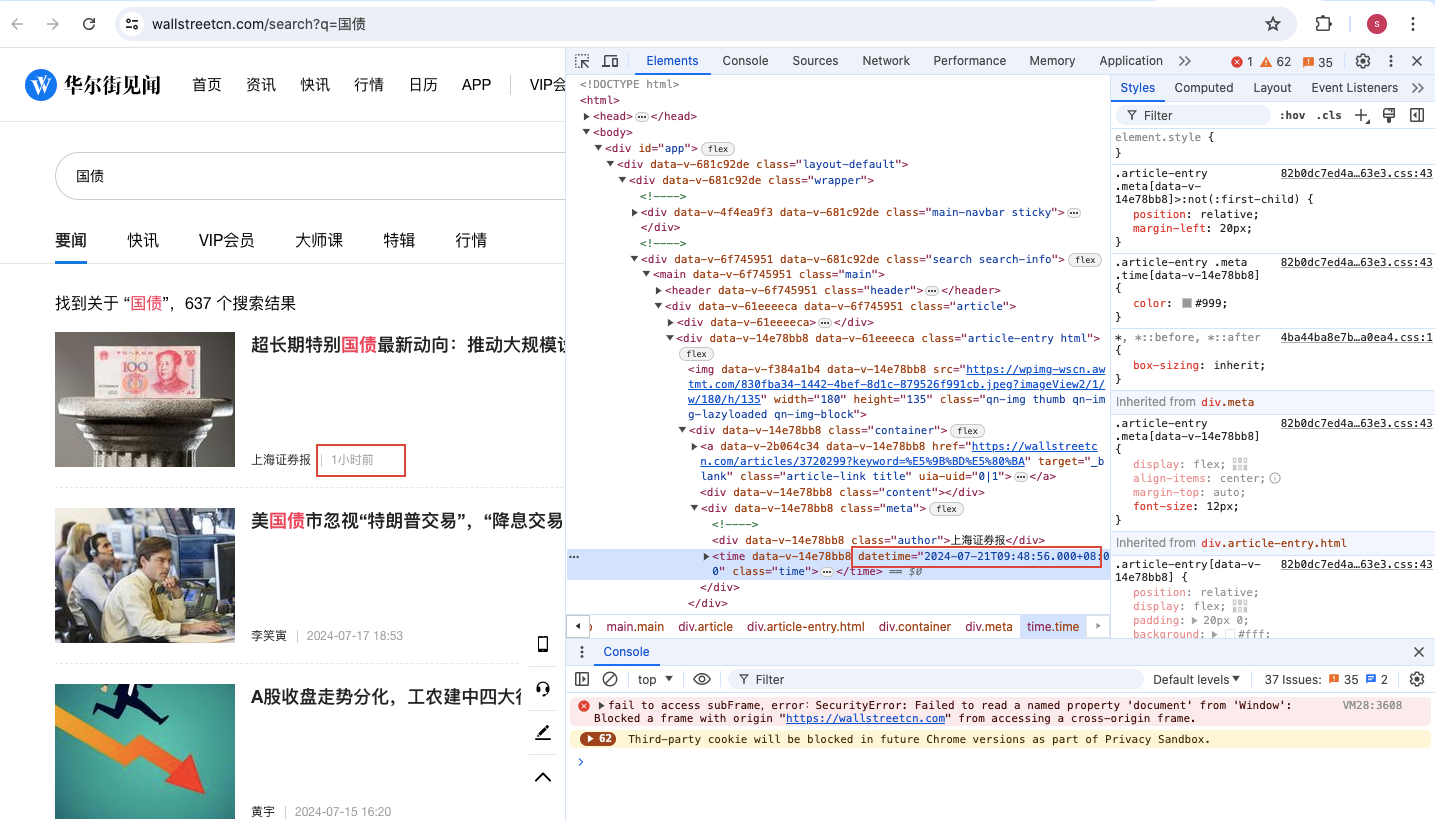This screenshot has height=821, width=1435.
Task: Bookmark page with the star icon
Action: [x=1273, y=24]
